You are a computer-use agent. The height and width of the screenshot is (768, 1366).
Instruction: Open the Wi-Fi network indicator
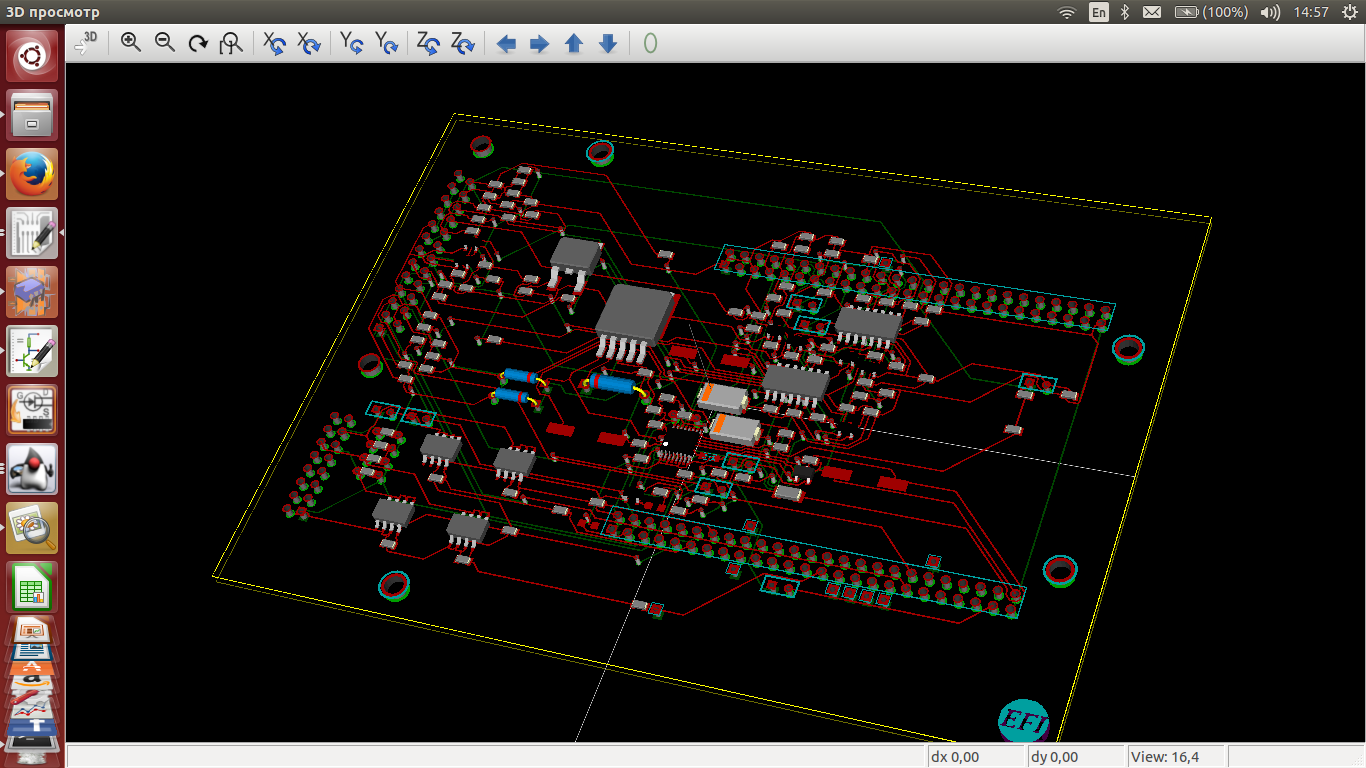(1067, 12)
